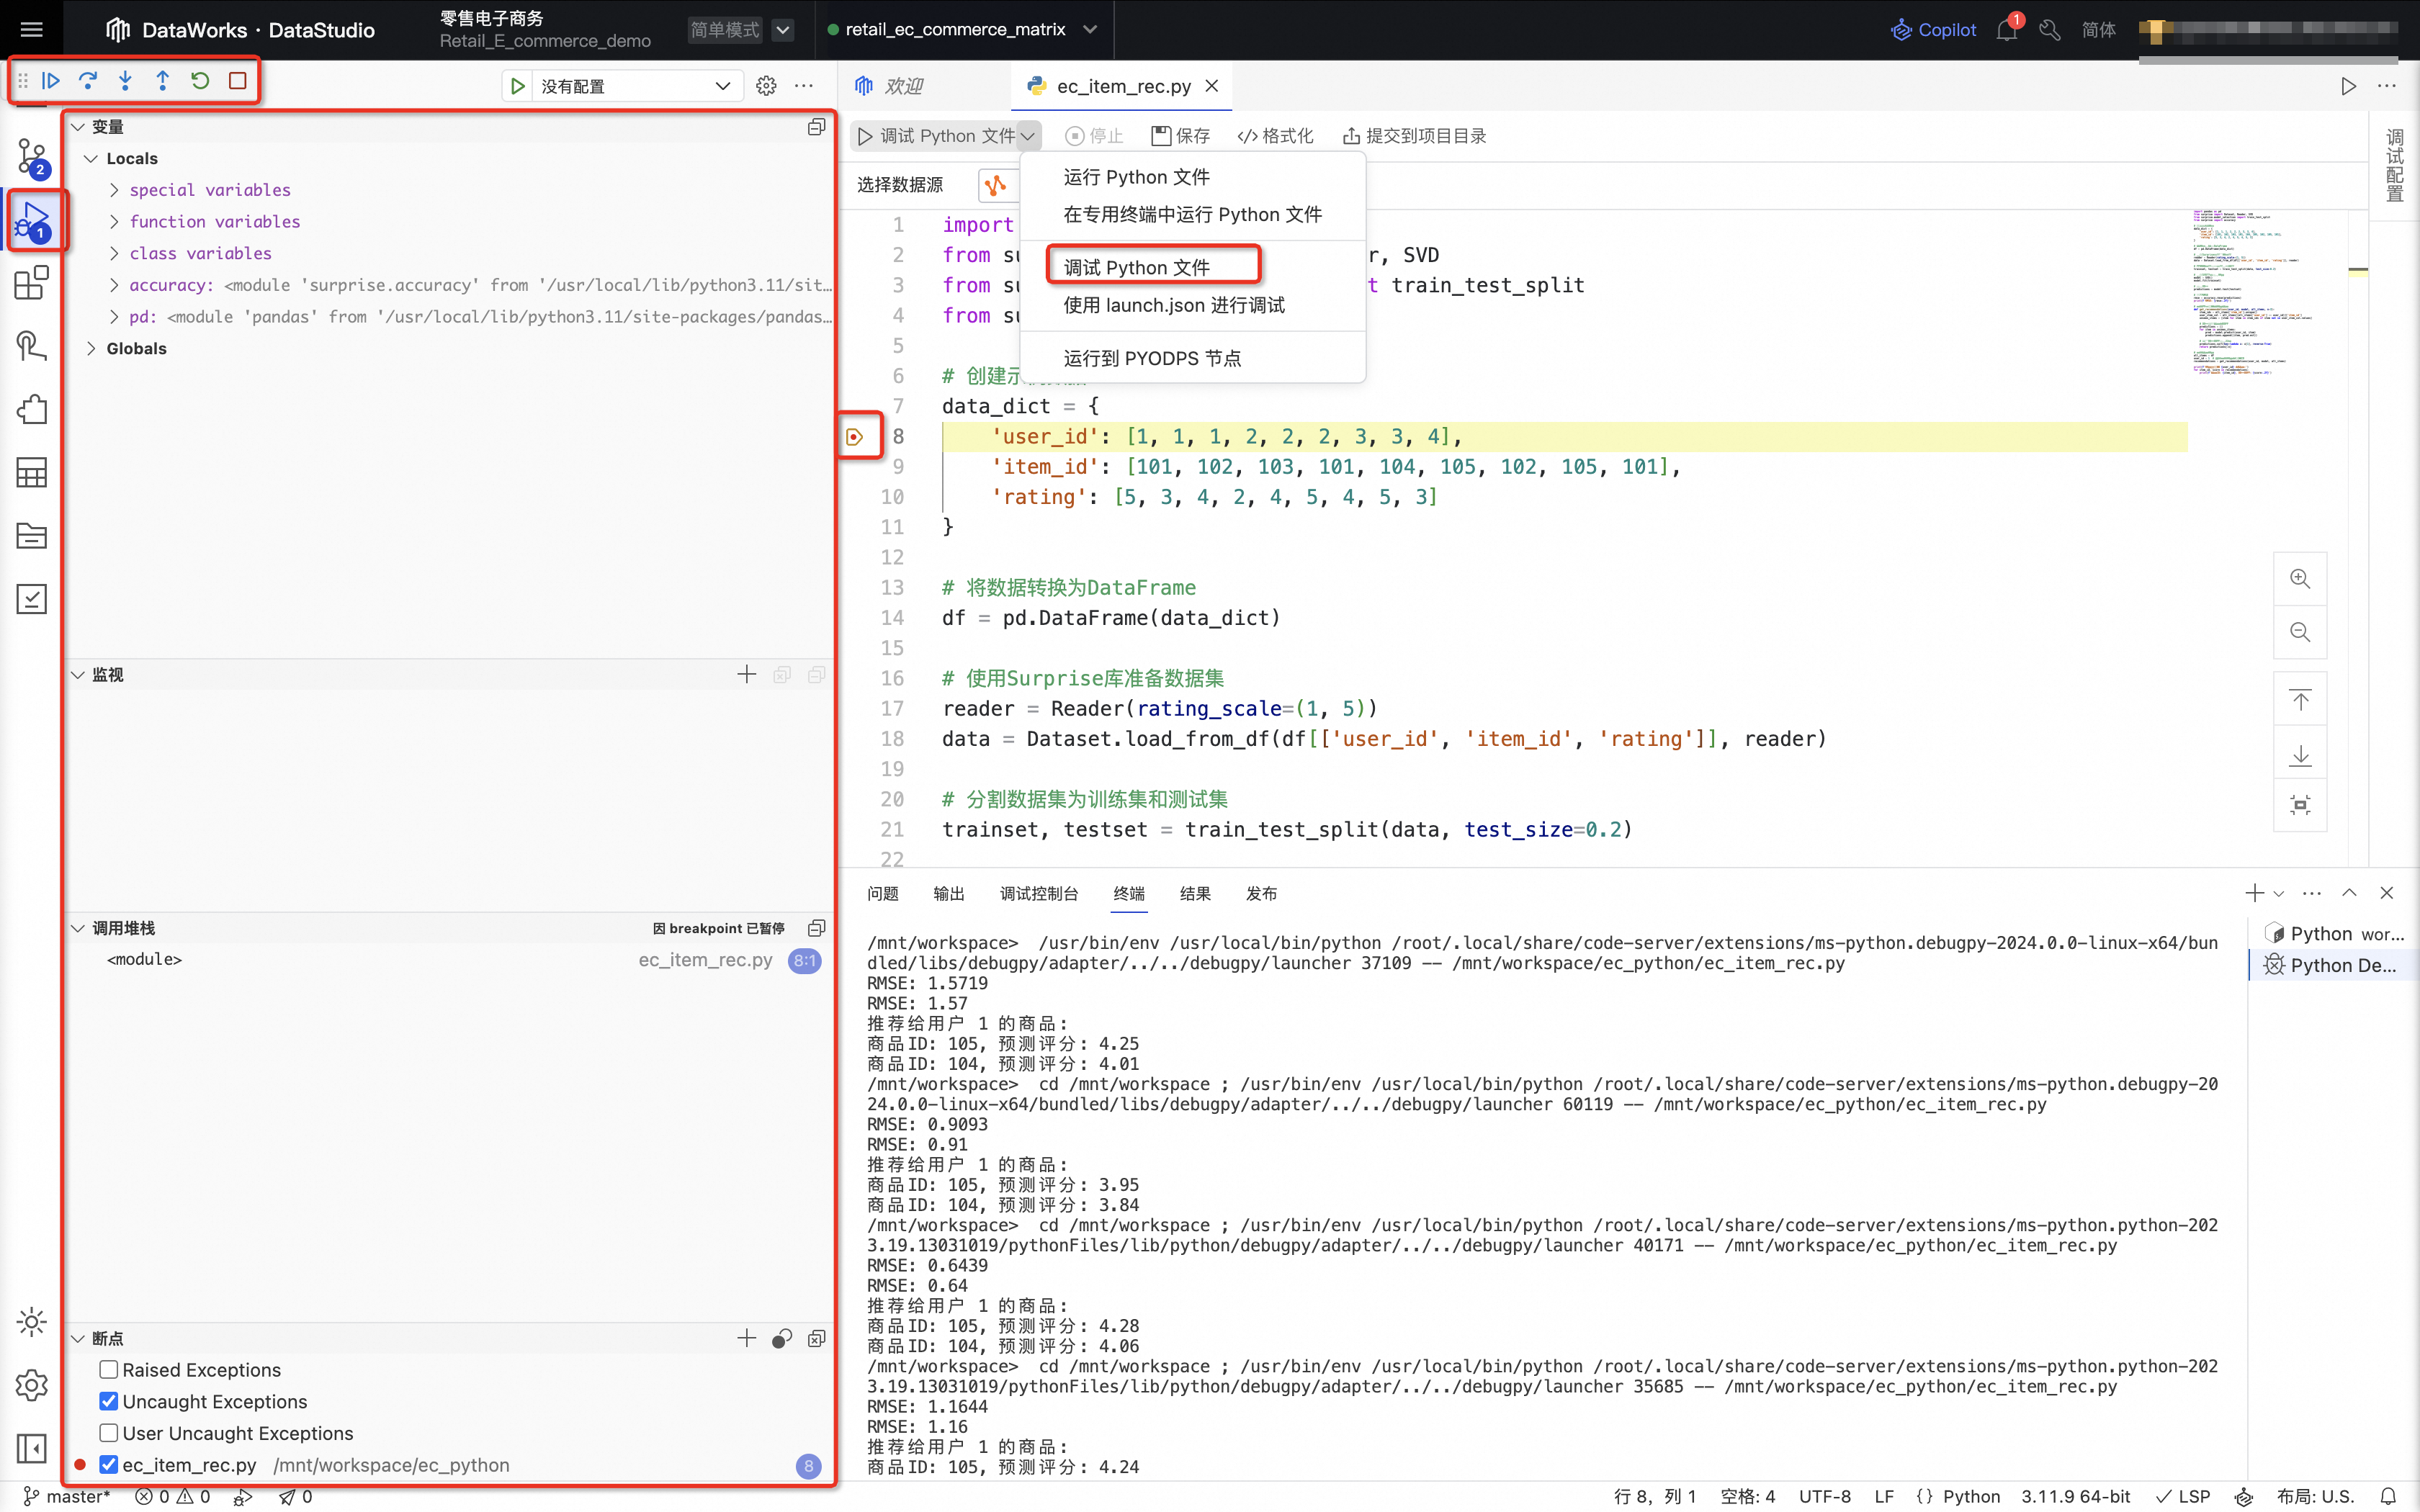Click the code minimap overview
This screenshot has height=1512, width=2420.
click(2245, 292)
